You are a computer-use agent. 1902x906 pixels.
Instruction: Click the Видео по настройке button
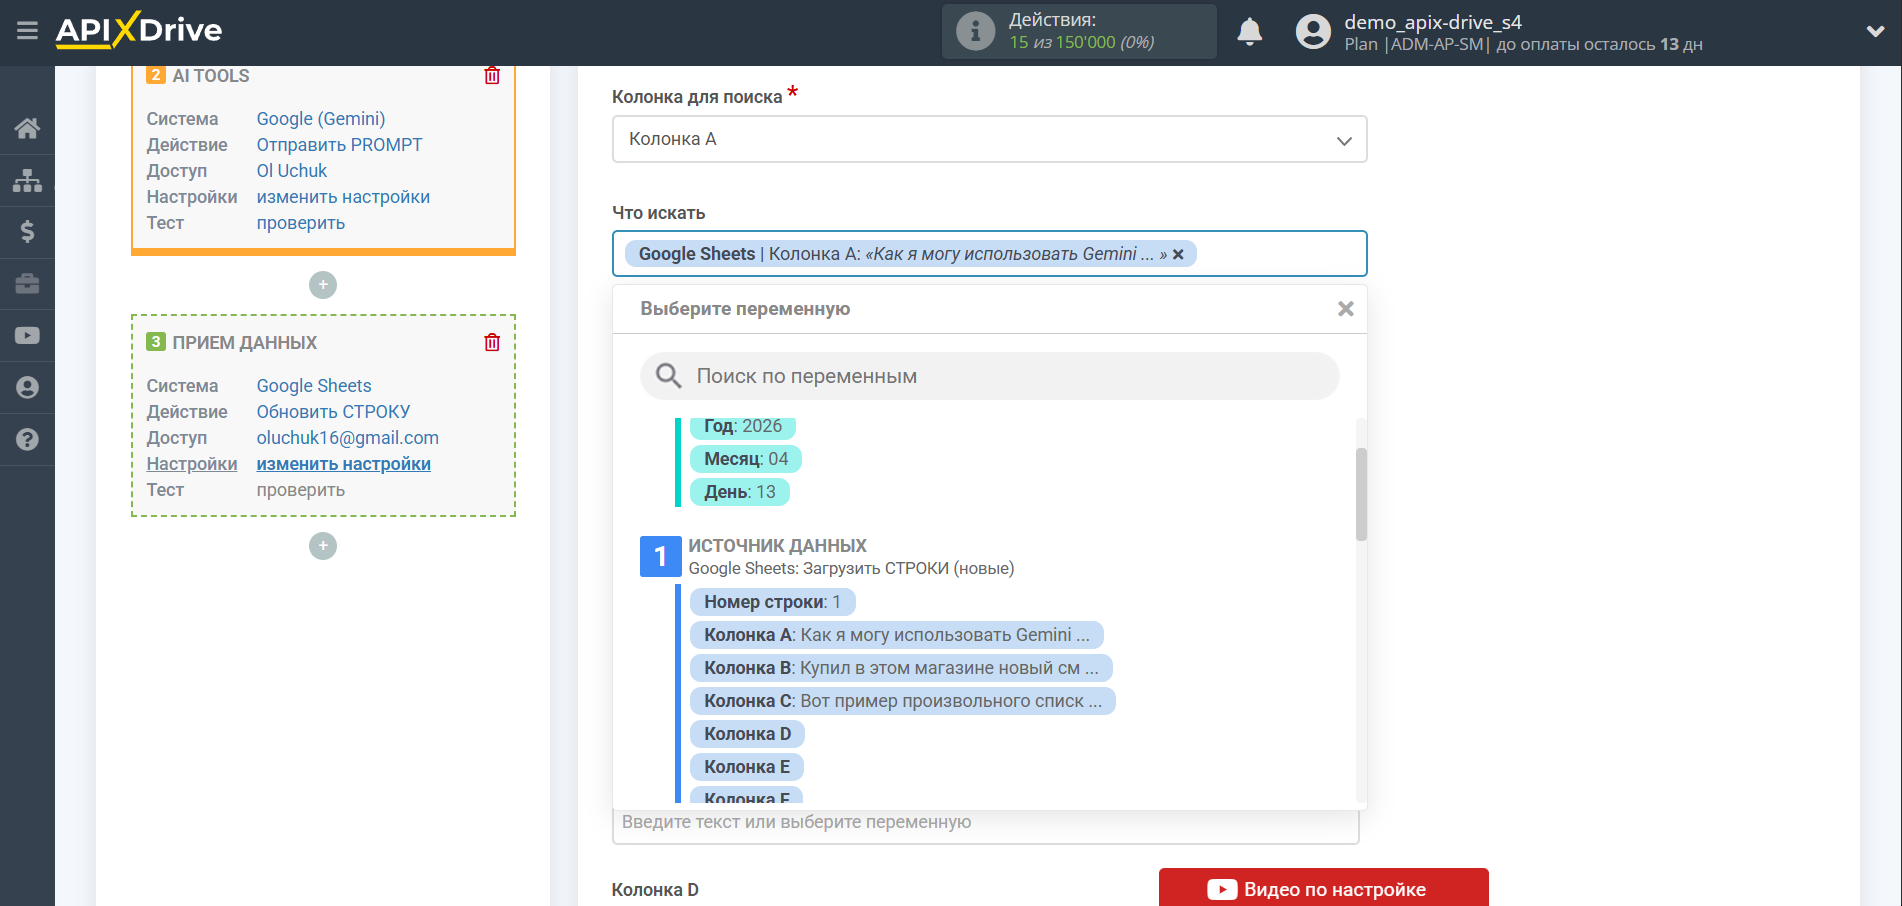(x=1322, y=889)
